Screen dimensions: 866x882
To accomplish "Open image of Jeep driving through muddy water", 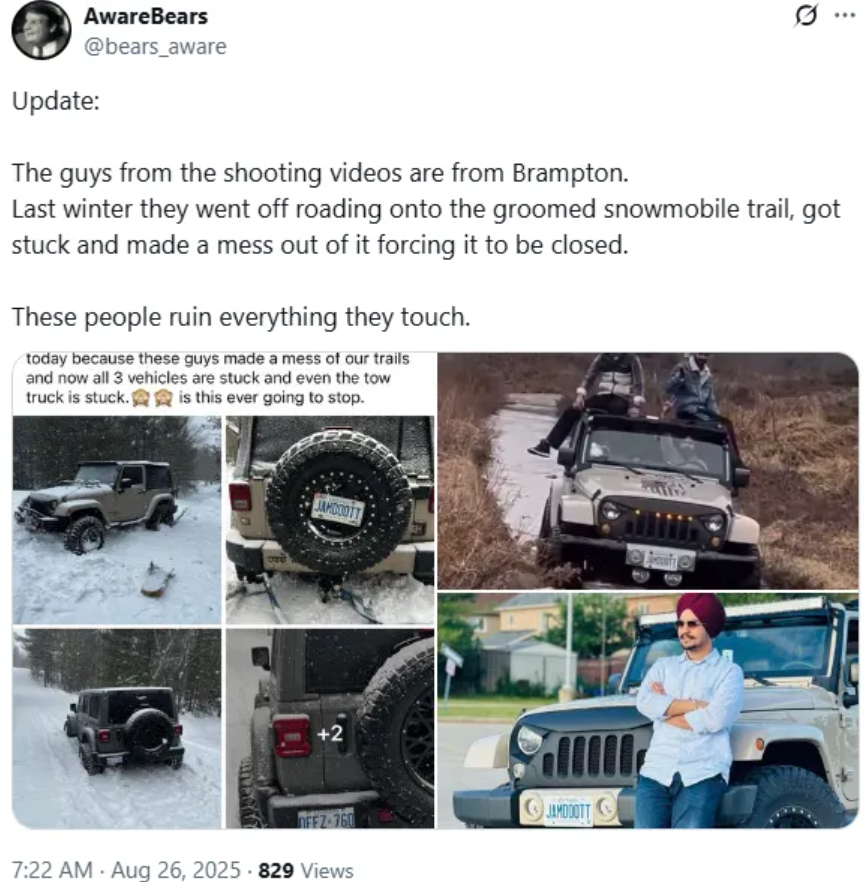I will [x=647, y=470].
